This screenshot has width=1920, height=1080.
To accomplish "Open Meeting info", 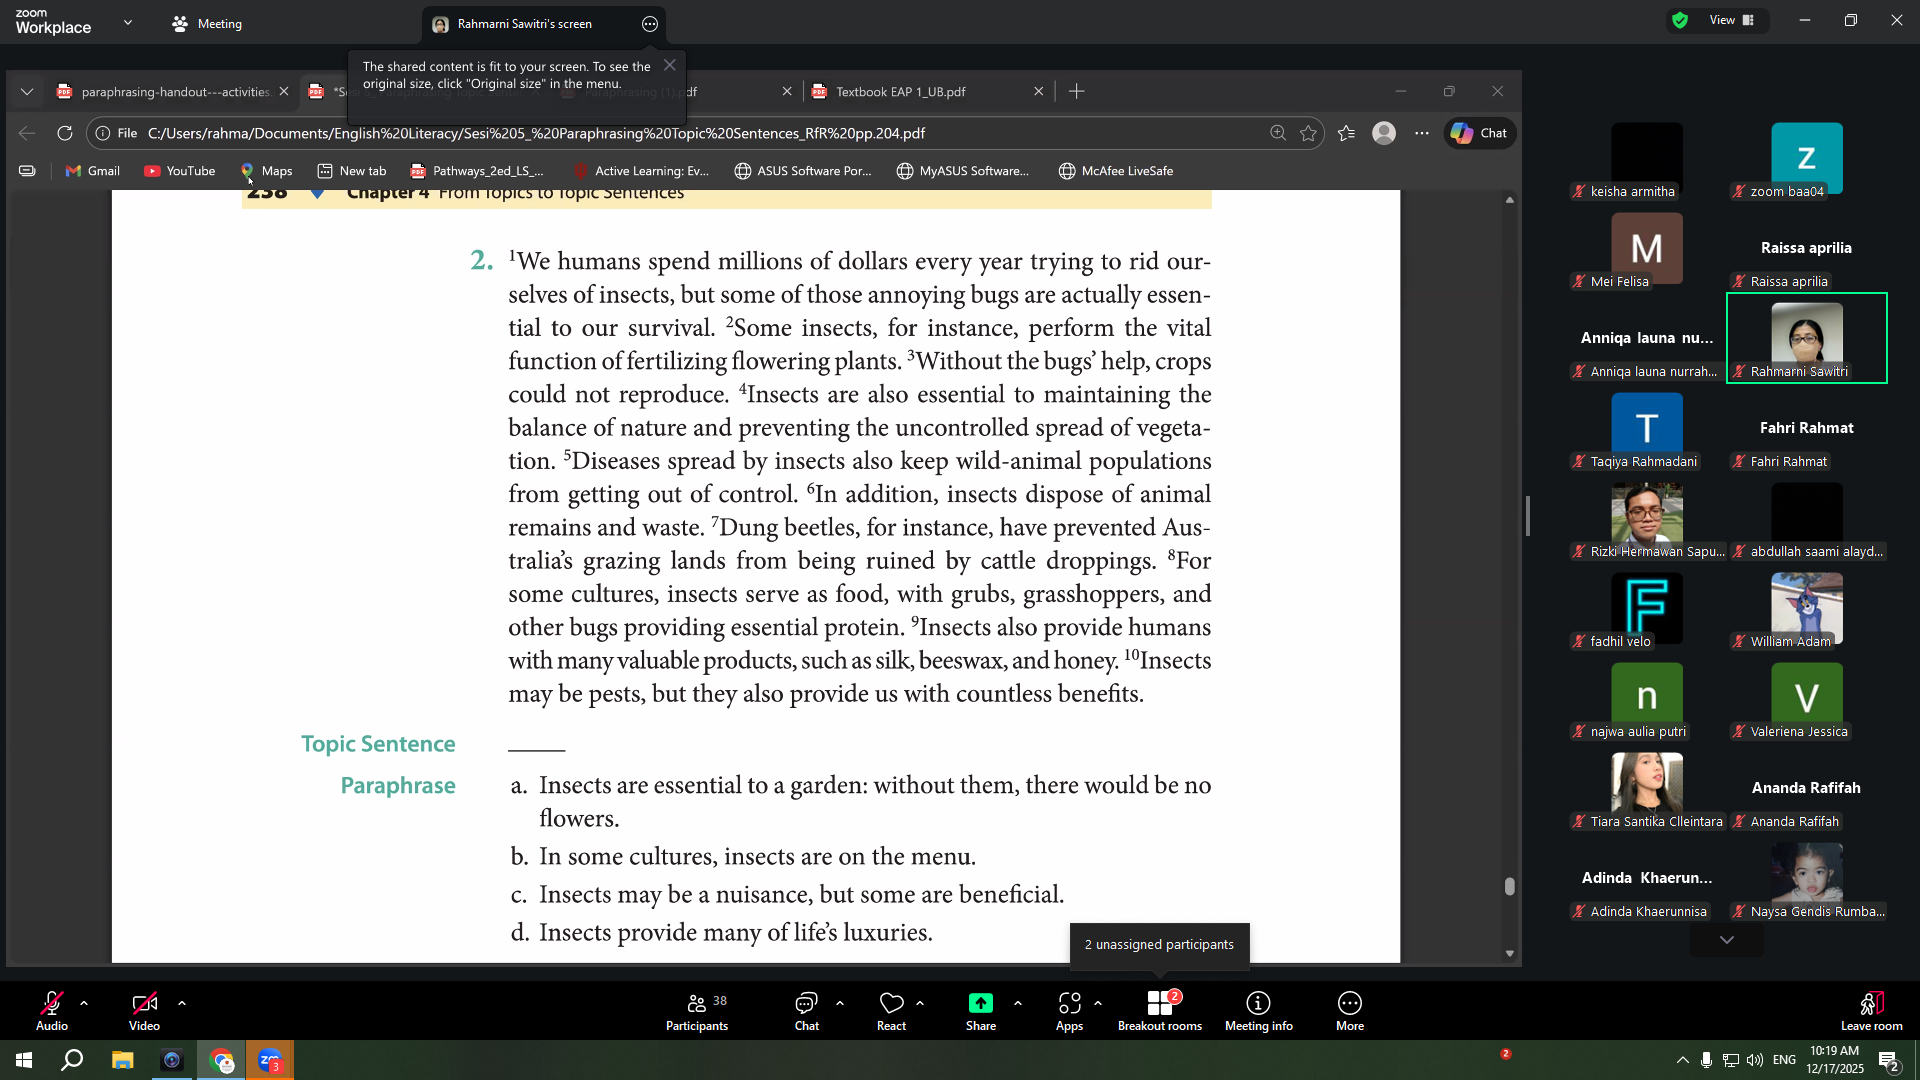I will tap(1258, 1010).
